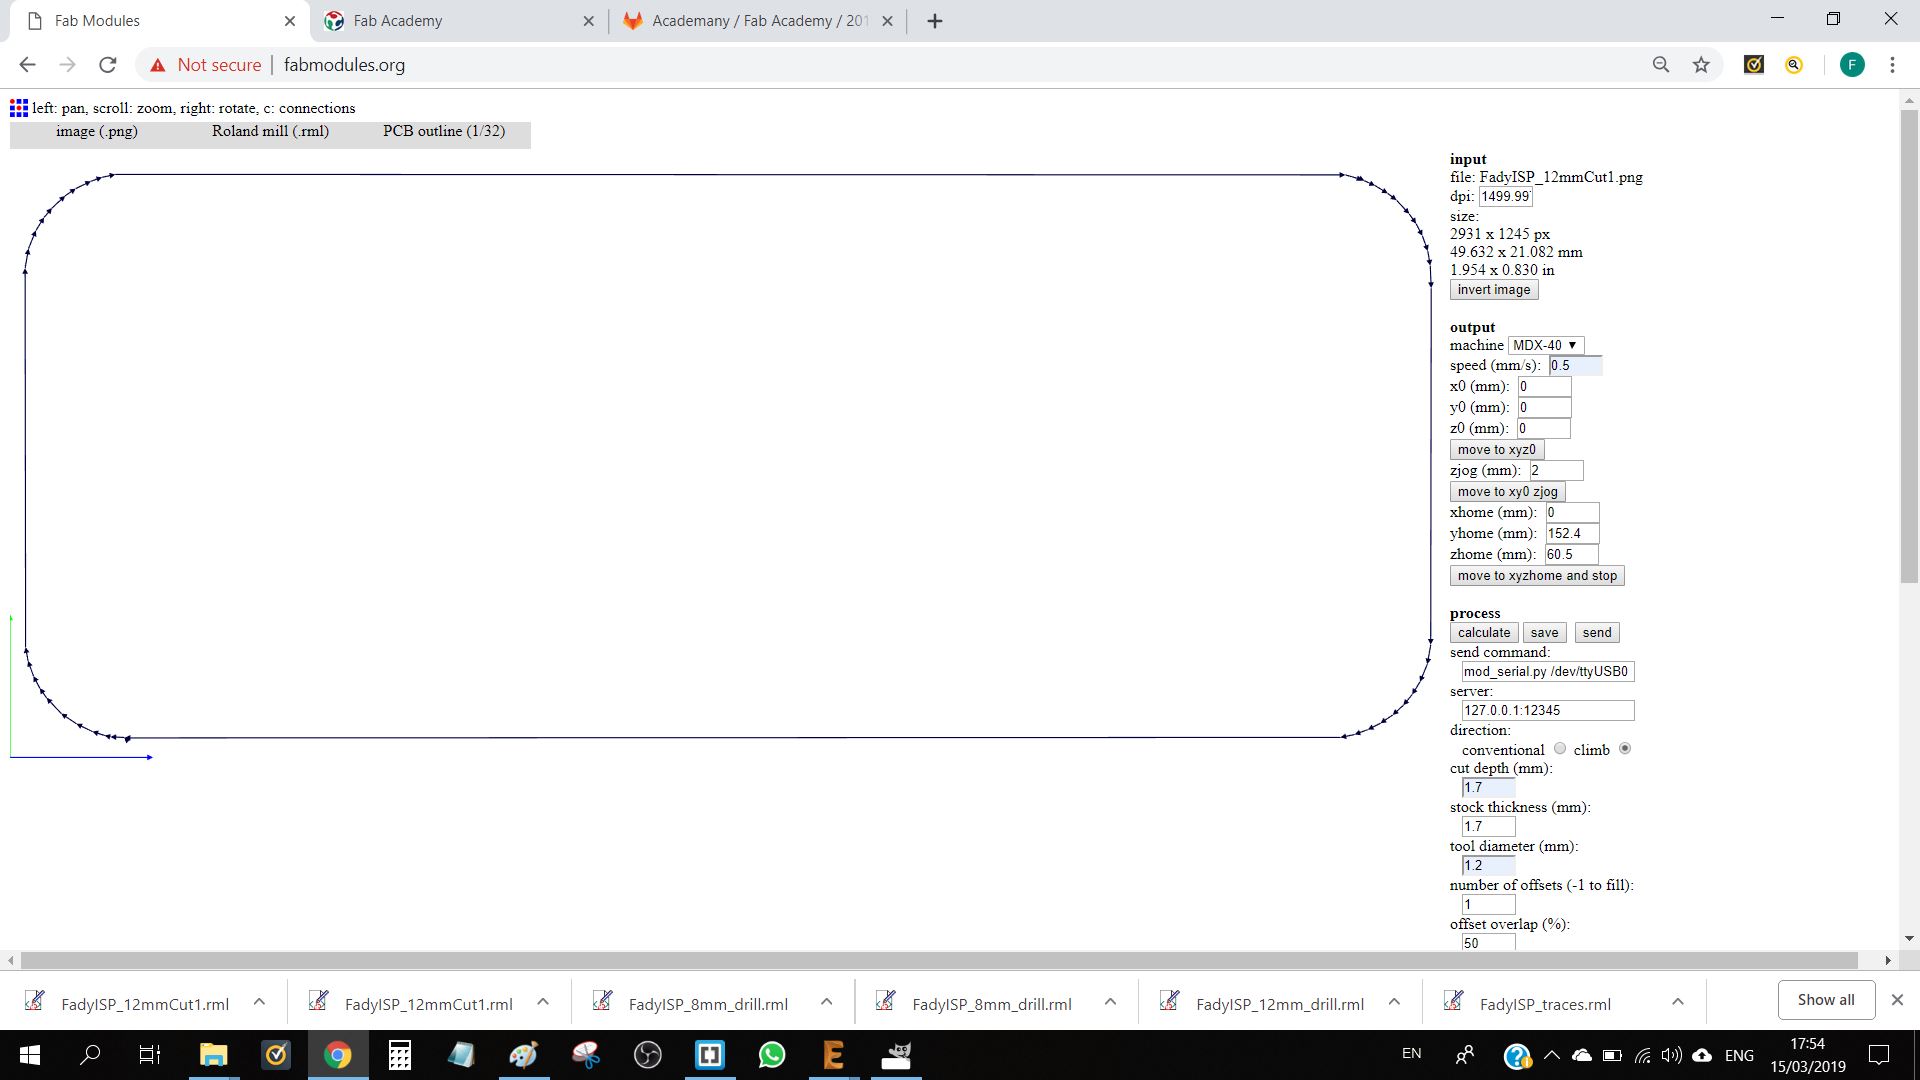Click the Fab Modules grid menu icon

19,108
